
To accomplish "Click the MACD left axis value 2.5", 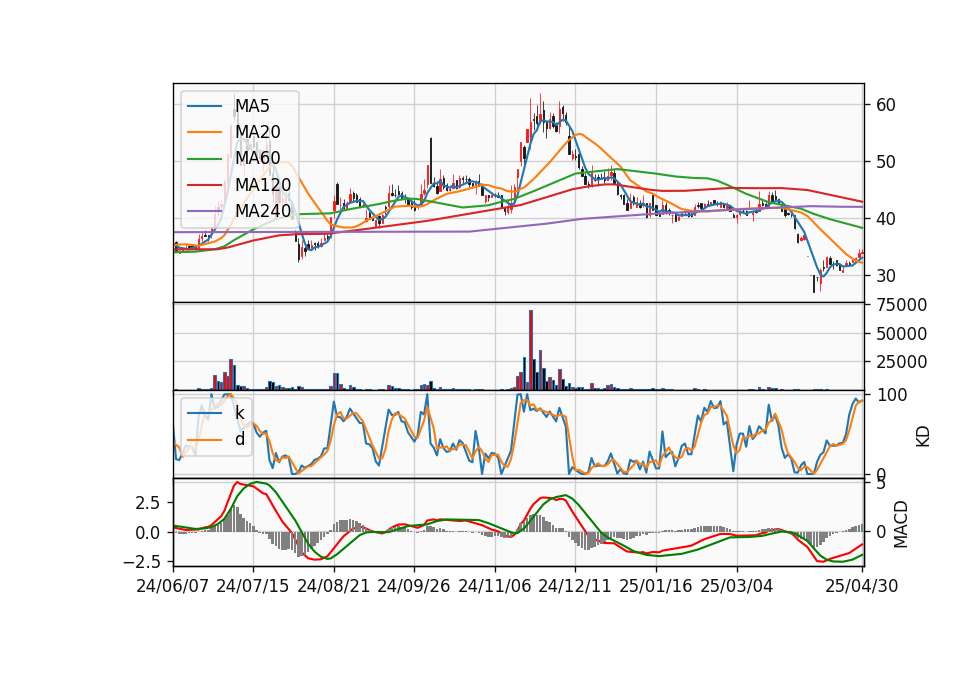I will coord(148,503).
